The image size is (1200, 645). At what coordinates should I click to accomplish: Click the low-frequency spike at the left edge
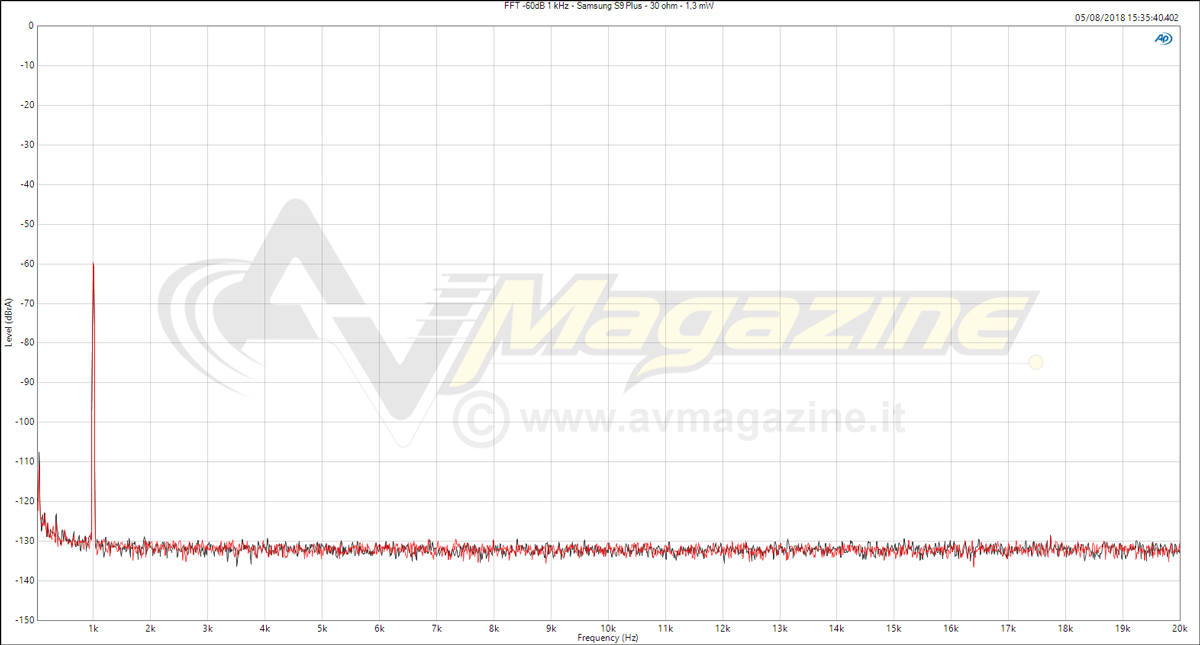click(x=38, y=455)
